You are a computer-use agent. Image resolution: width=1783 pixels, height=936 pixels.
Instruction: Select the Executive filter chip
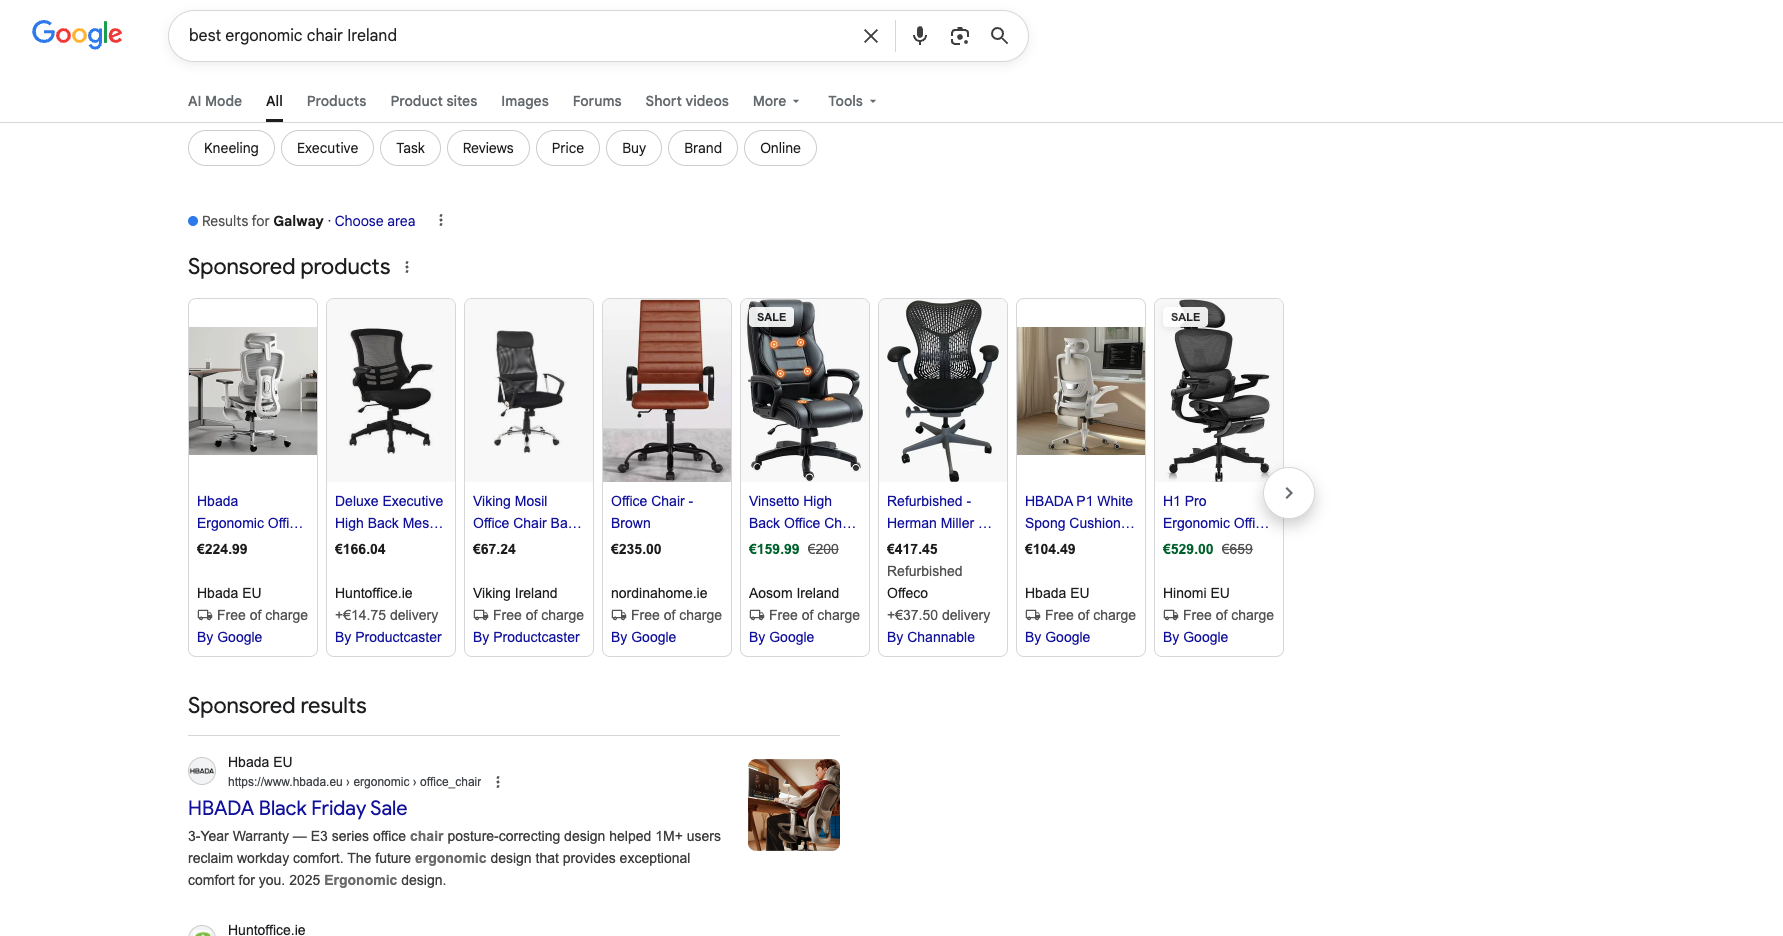327,147
